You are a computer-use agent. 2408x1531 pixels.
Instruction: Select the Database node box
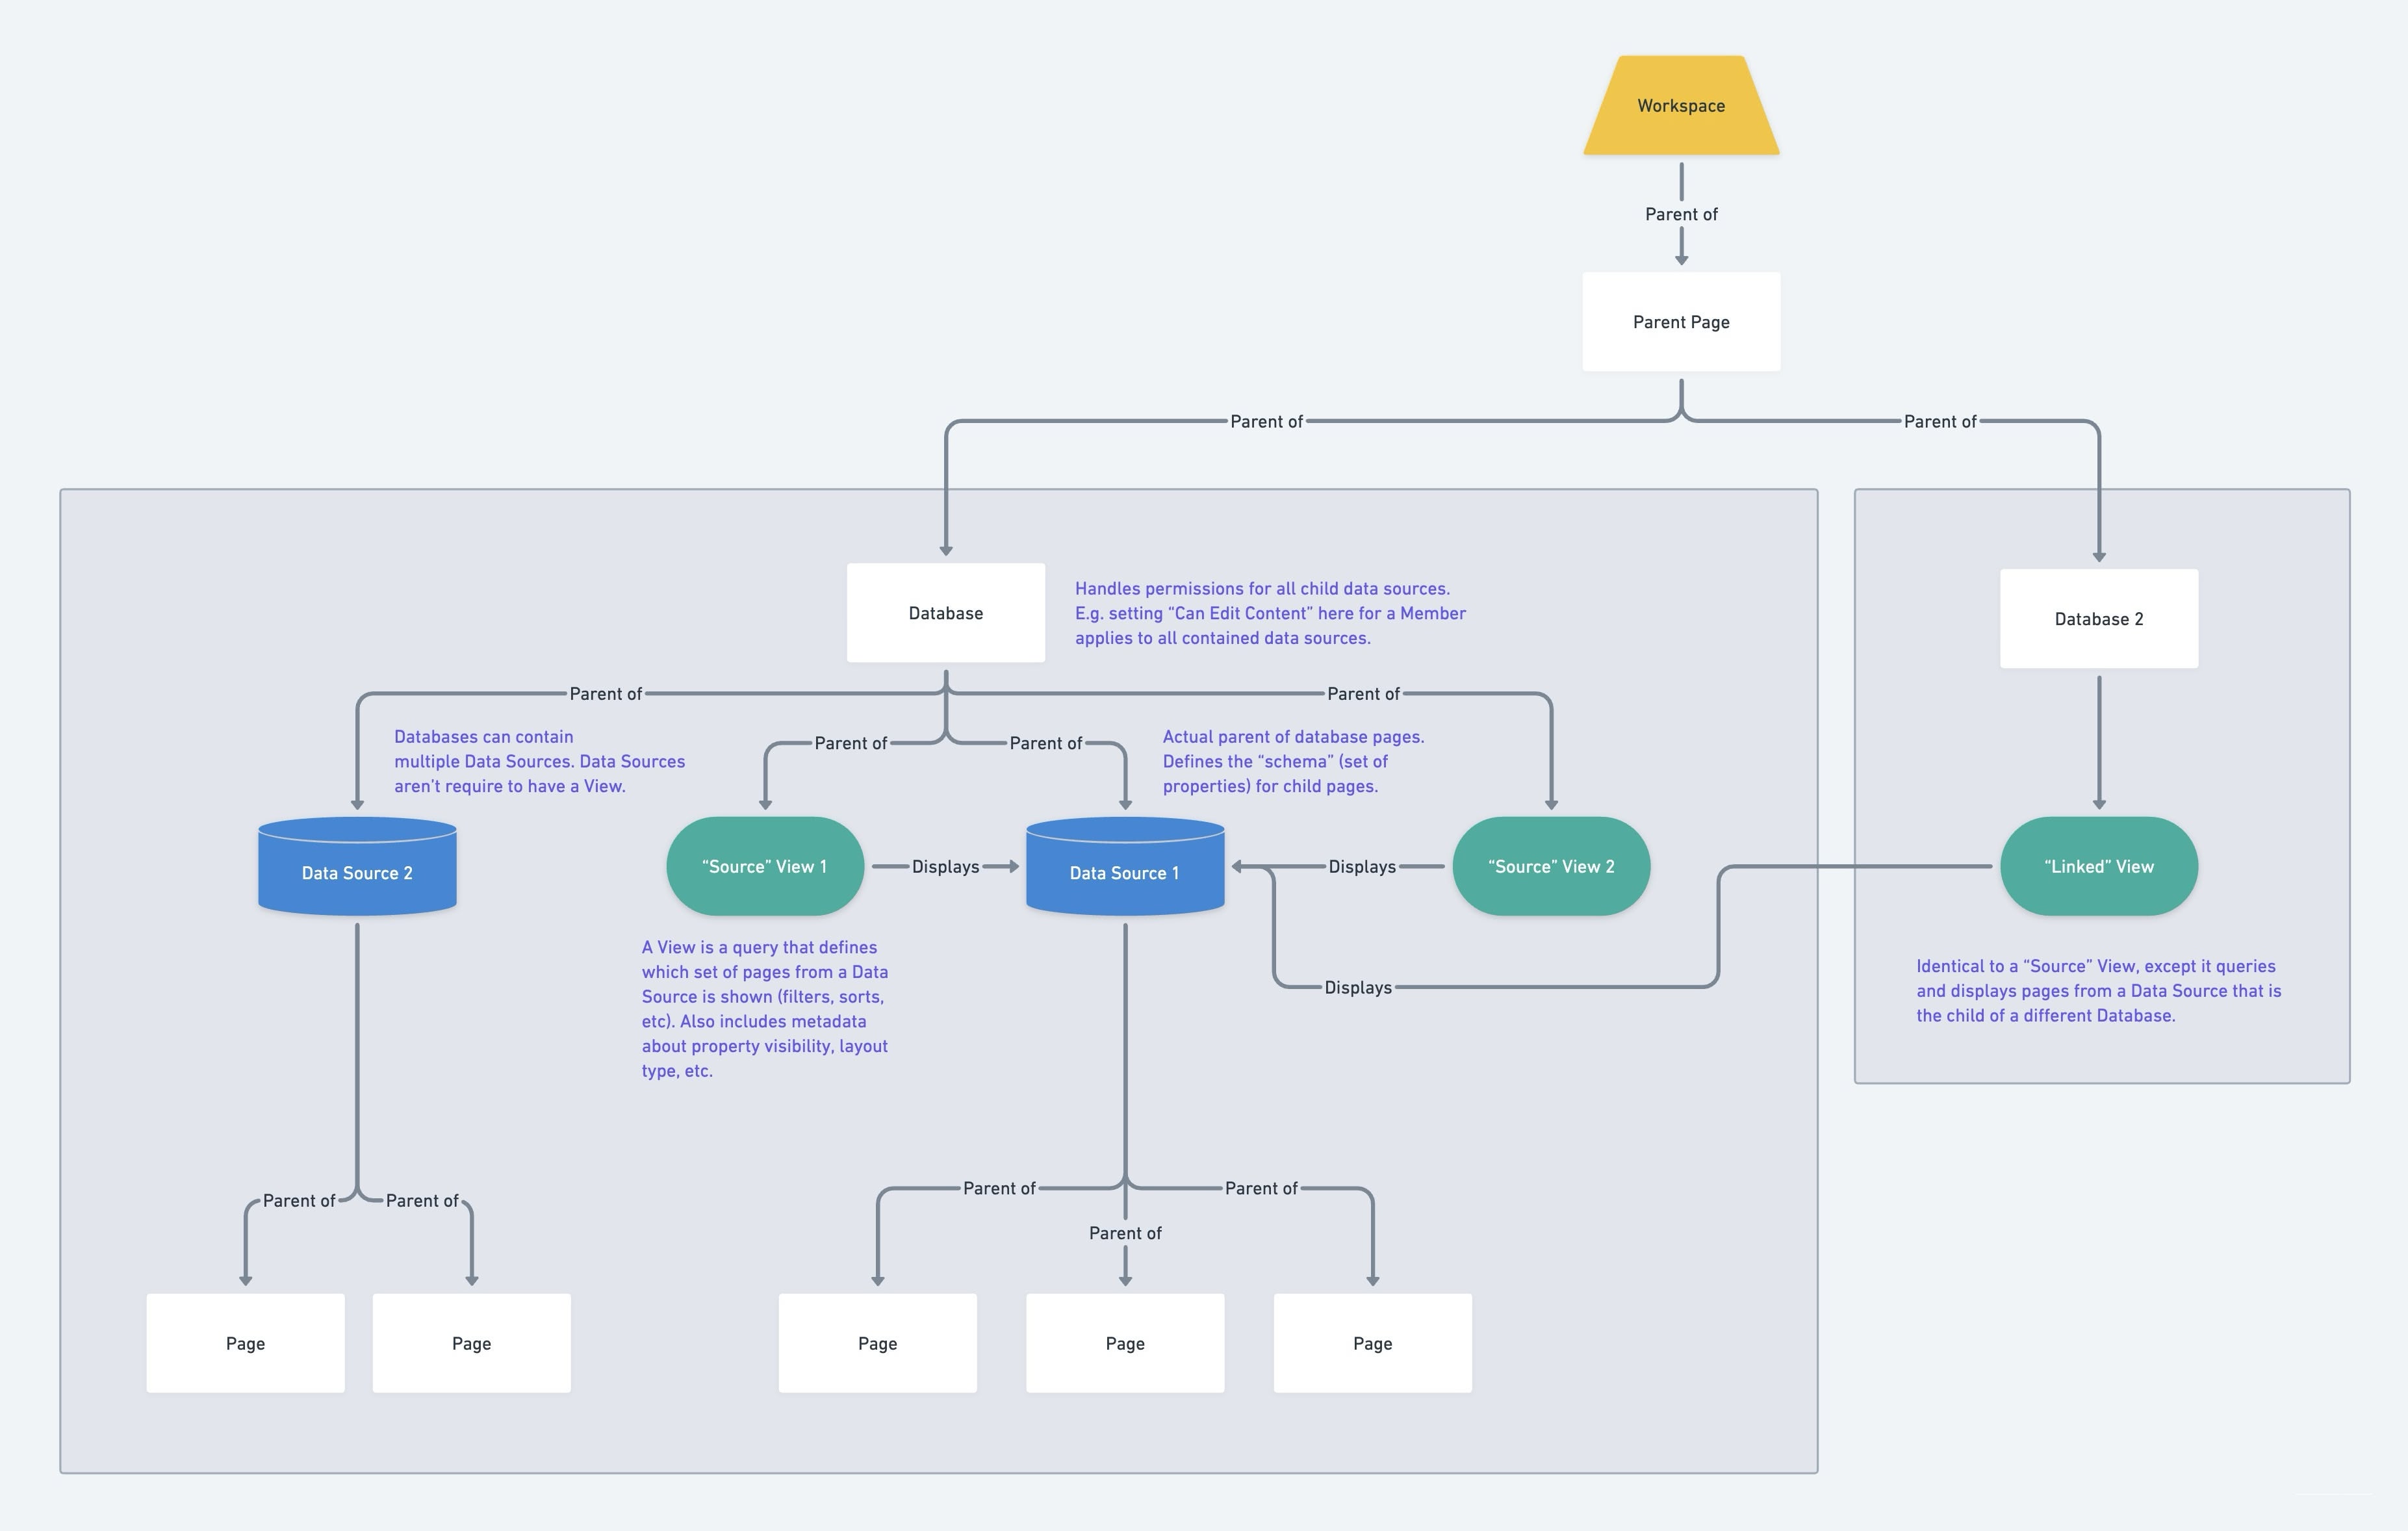pos(946,613)
